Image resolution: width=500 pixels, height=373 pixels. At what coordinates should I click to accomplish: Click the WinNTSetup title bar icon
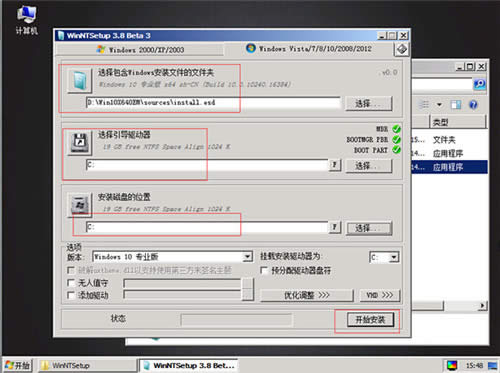(x=61, y=35)
